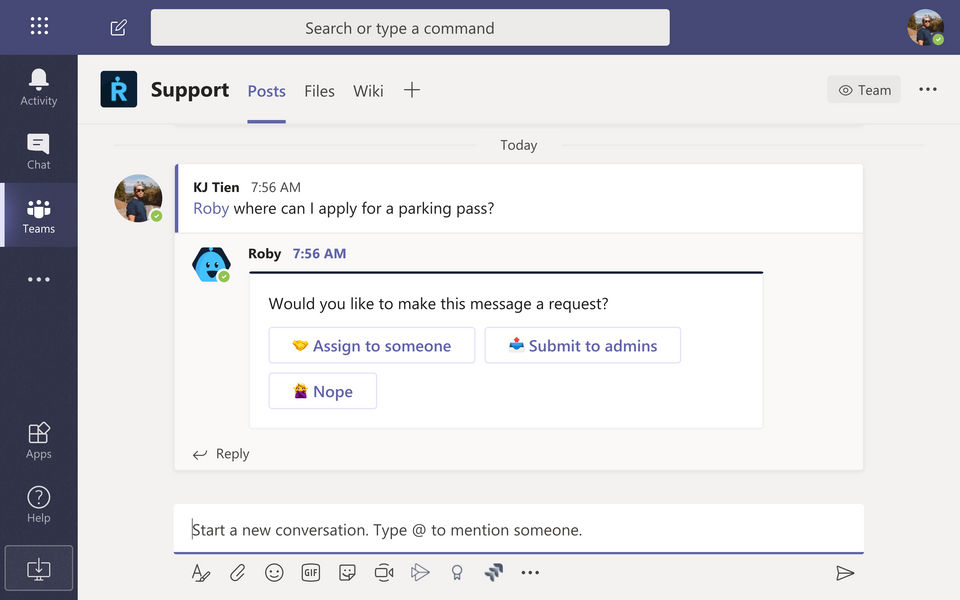Expand more compose options ellipsis
The height and width of the screenshot is (600, 960).
[530, 573]
